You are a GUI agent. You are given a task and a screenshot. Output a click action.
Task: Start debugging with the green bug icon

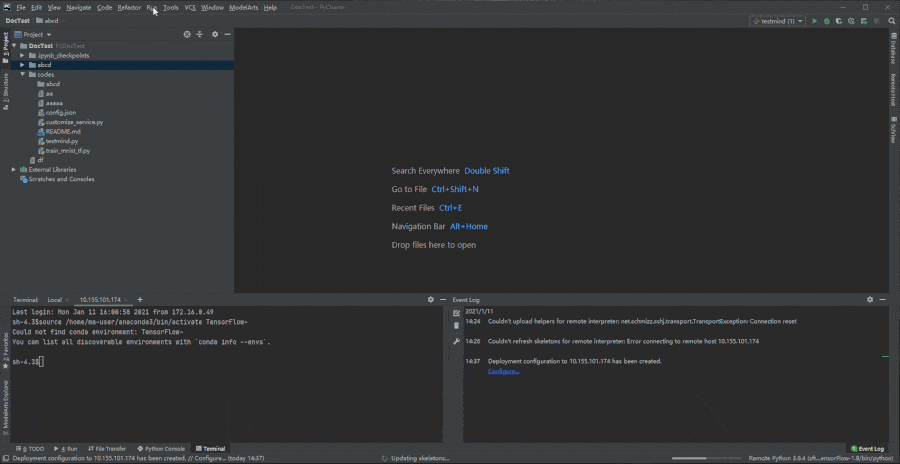[827, 21]
